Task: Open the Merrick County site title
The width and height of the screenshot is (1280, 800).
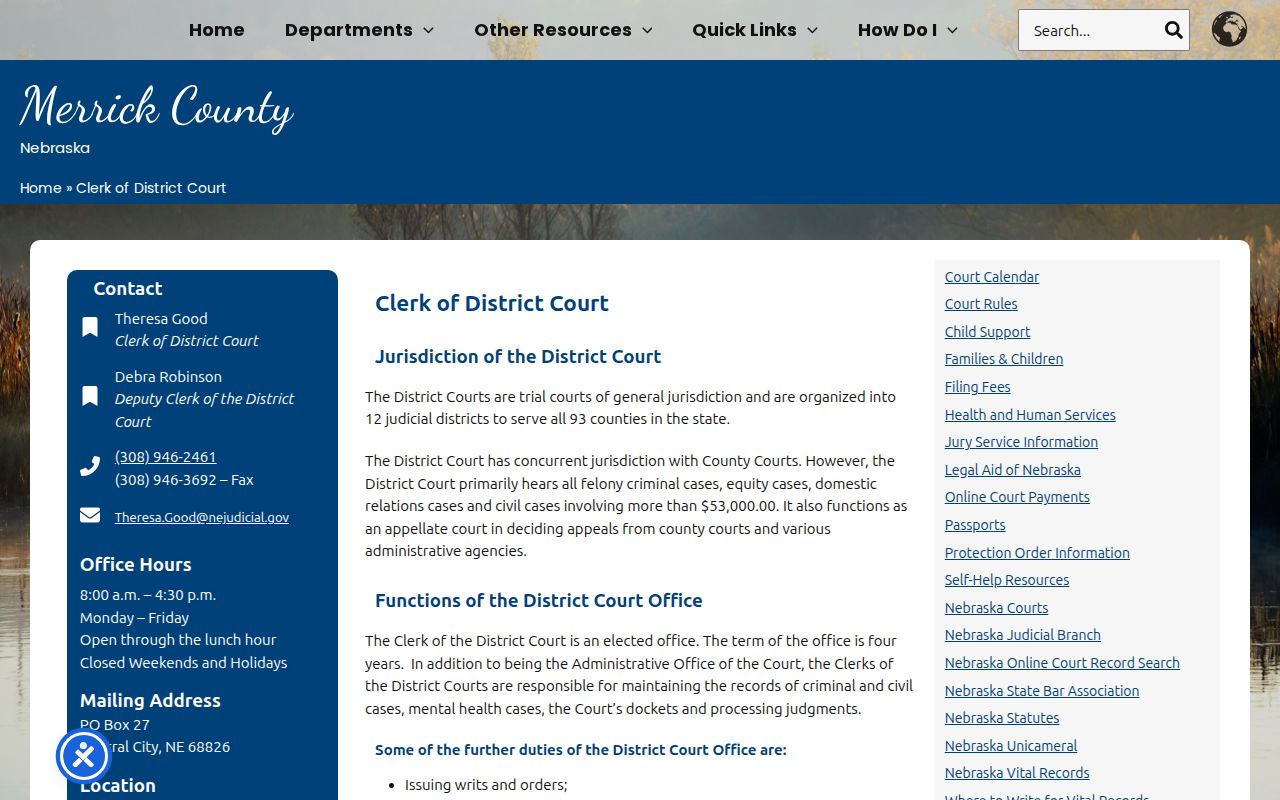Action: [156, 107]
